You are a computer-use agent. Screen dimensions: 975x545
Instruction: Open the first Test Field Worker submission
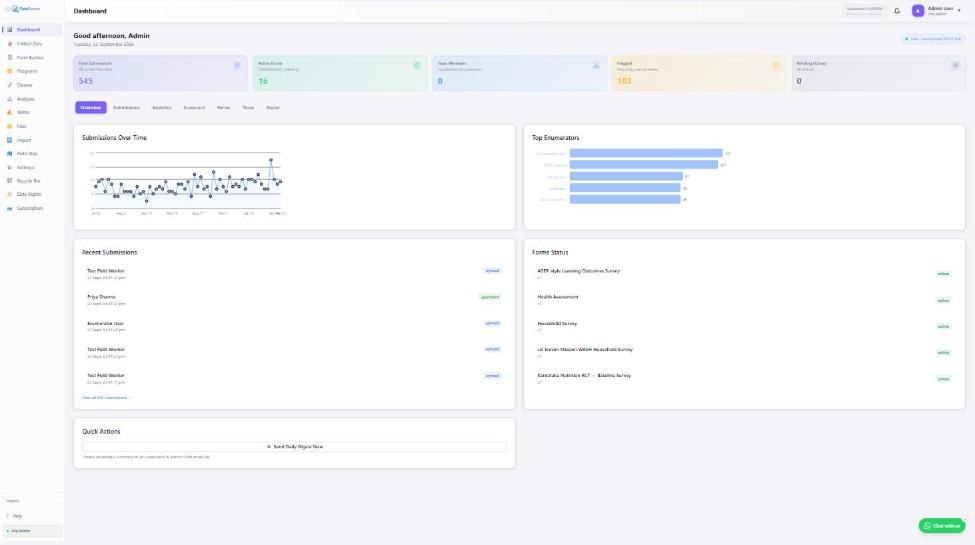pyautogui.click(x=294, y=274)
